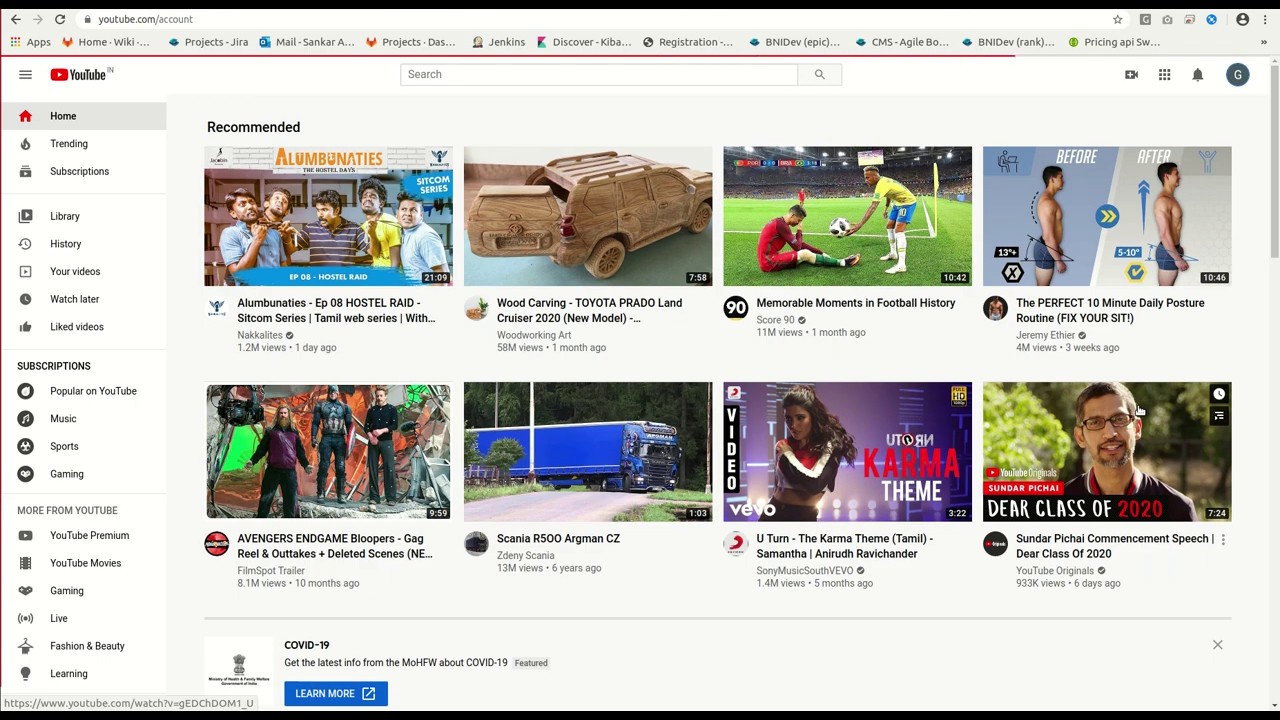Play Avengers Endgame Bloopers thumbnail
1280x720 pixels.
coord(328,452)
